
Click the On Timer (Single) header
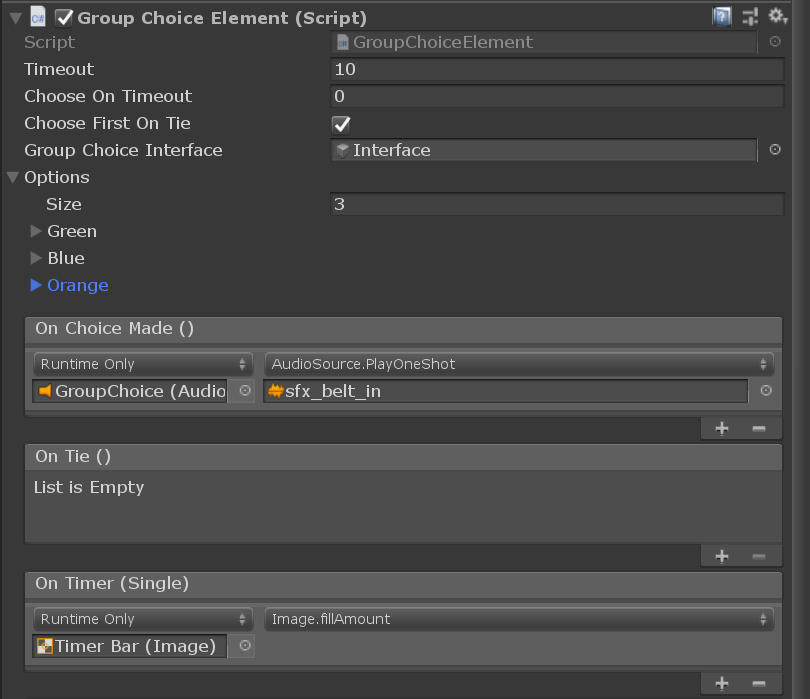point(403,584)
